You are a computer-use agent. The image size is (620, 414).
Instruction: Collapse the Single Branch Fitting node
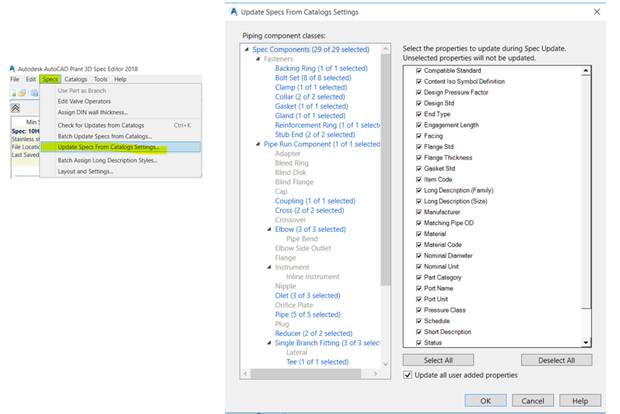tap(268, 342)
